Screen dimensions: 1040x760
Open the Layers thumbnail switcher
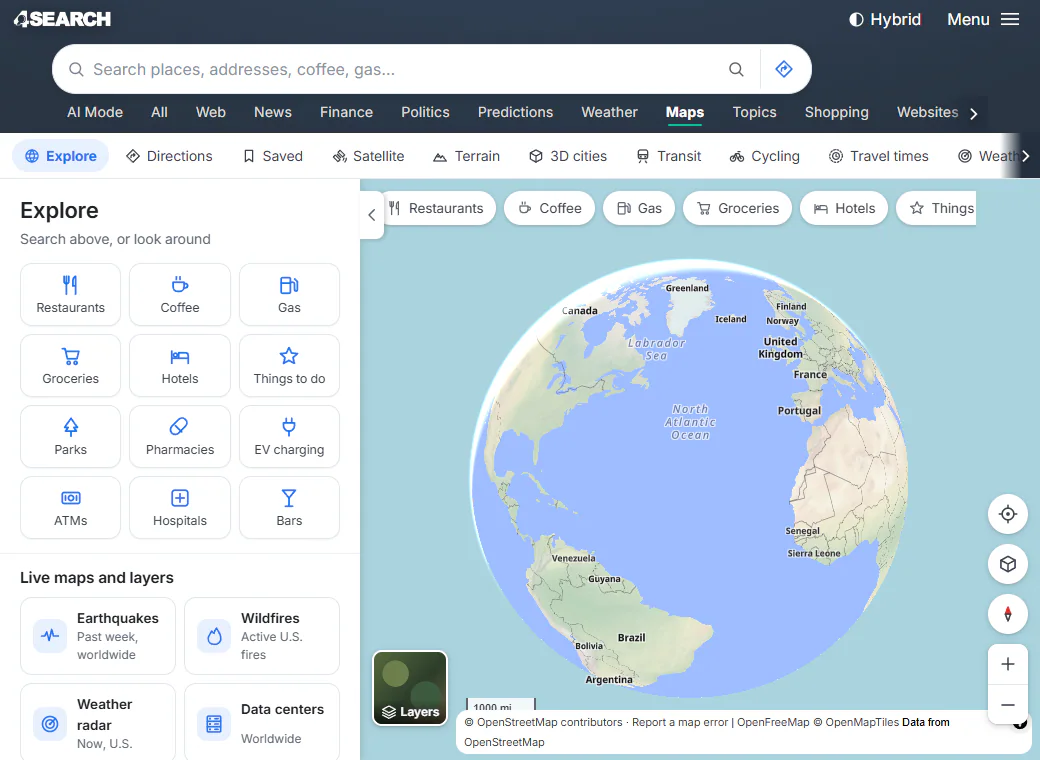[410, 688]
